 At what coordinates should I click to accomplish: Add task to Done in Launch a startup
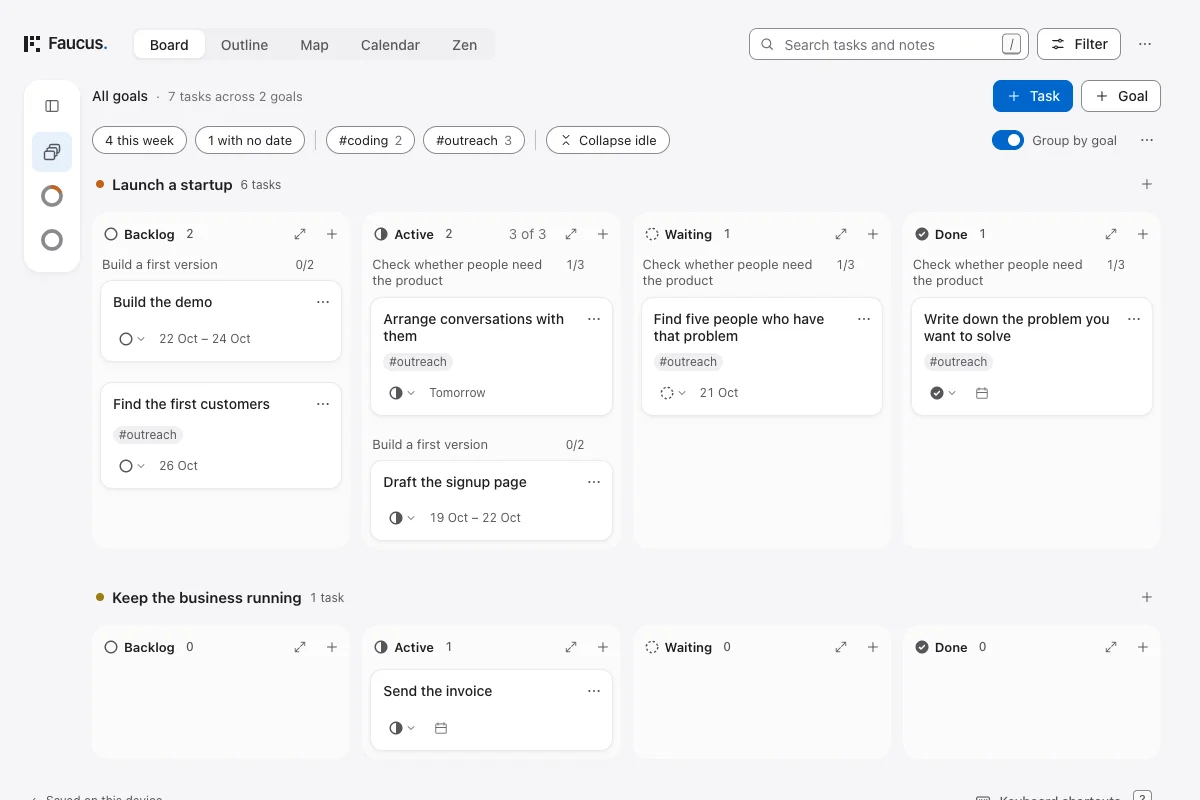pyautogui.click(x=1143, y=234)
